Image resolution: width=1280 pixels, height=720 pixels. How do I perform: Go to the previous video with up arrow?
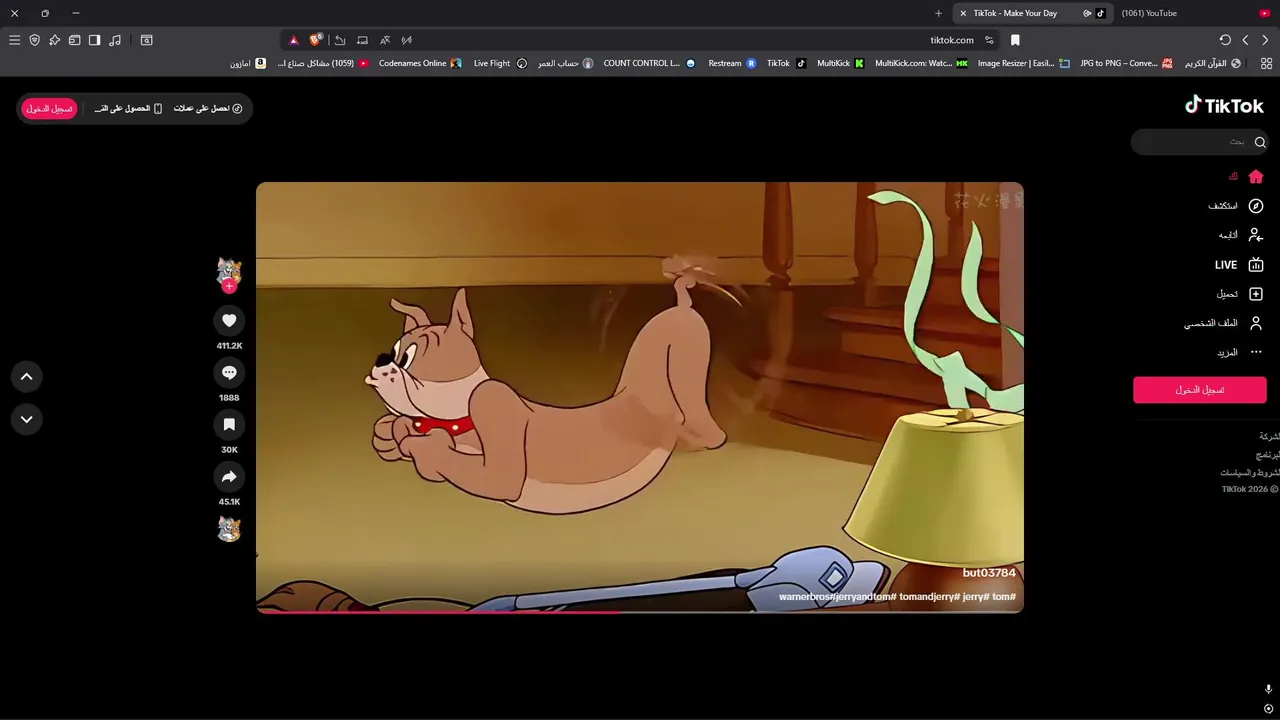pyautogui.click(x=27, y=377)
